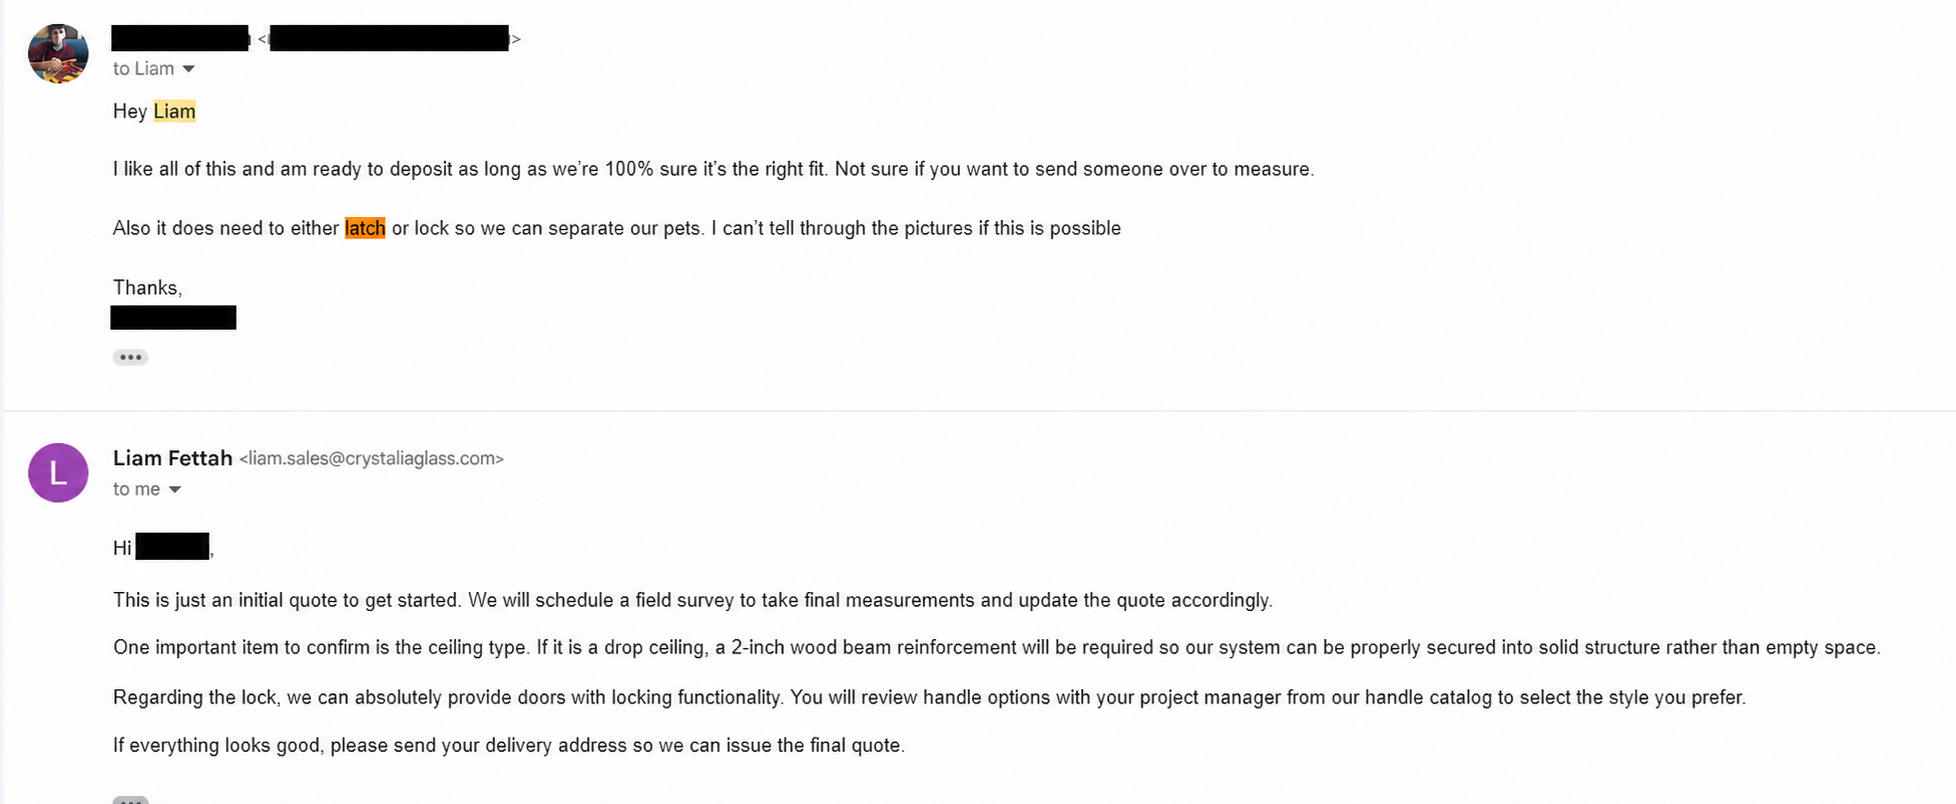This screenshot has height=804, width=1956.
Task: Click the "to Liam" recipient text
Action: pyautogui.click(x=143, y=69)
